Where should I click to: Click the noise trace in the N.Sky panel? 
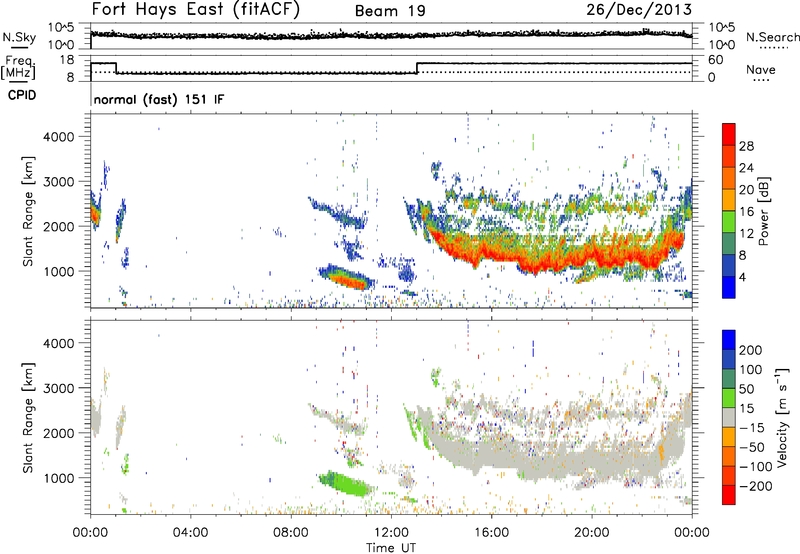click(x=391, y=35)
